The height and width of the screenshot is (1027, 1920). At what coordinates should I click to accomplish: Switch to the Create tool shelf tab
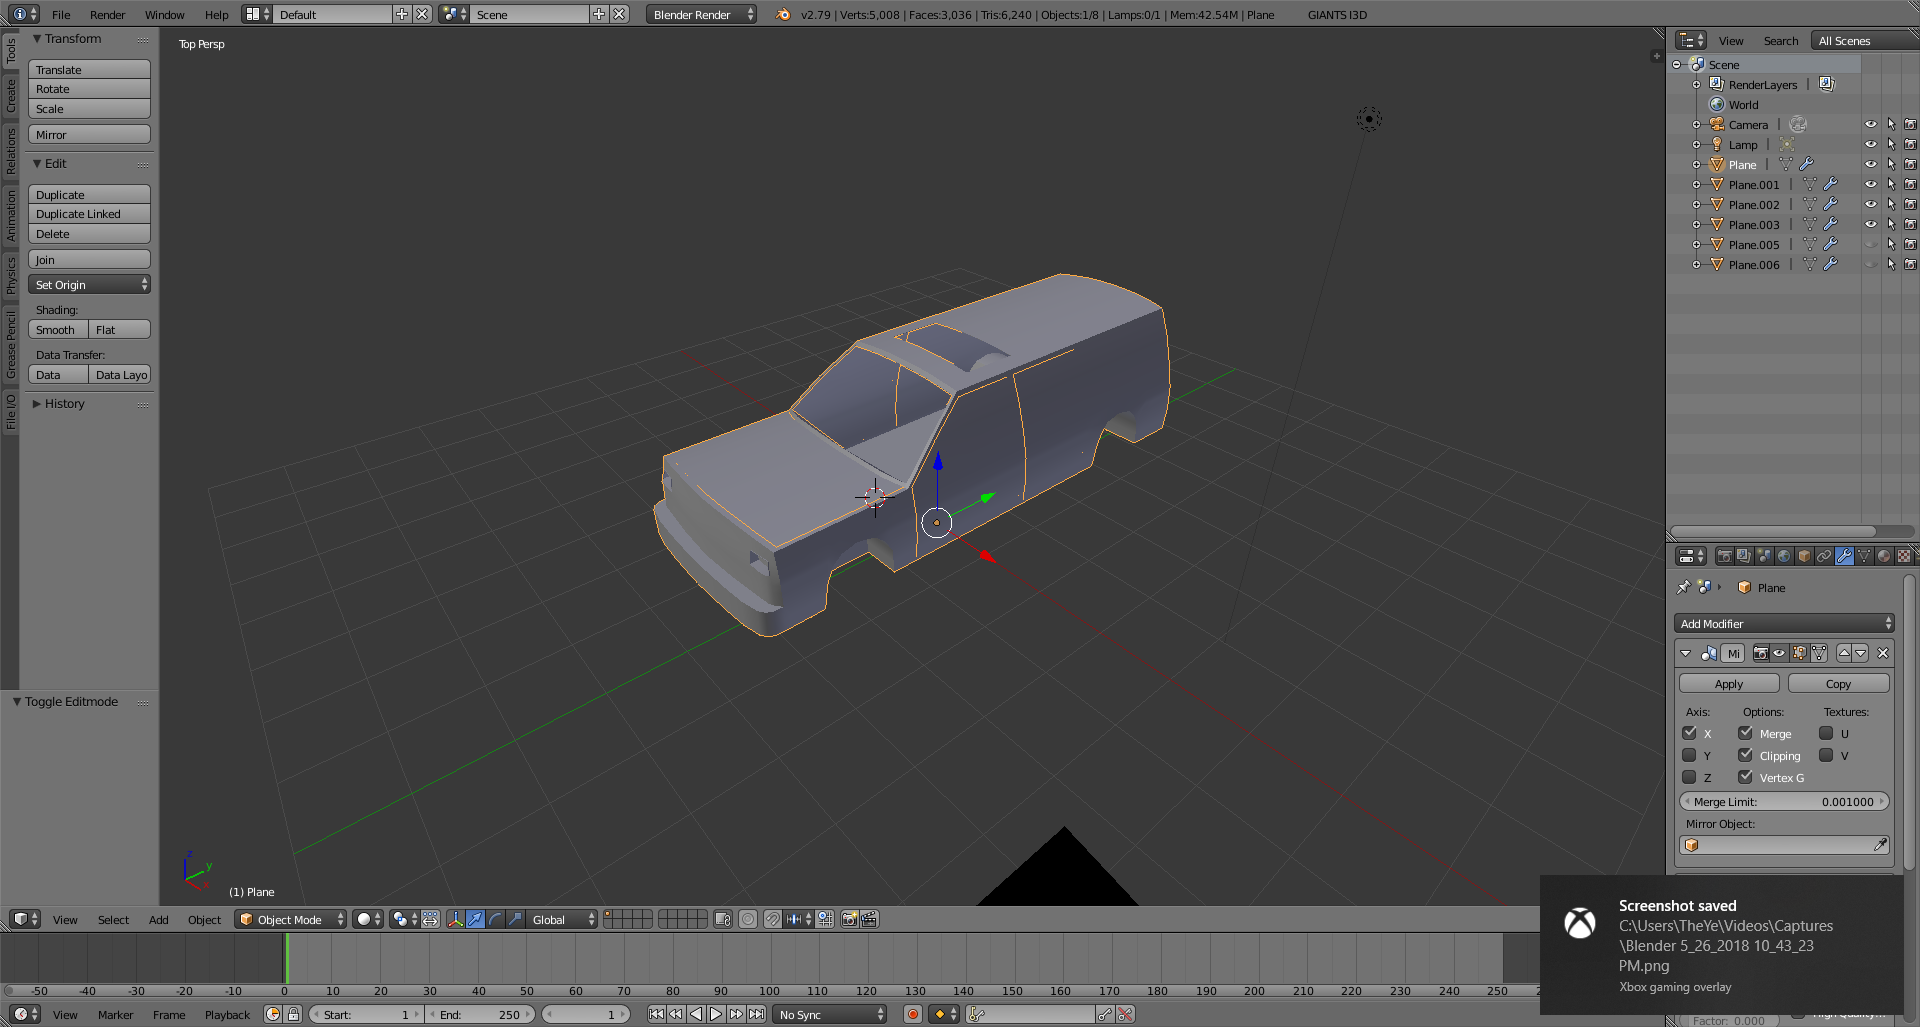click(11, 96)
